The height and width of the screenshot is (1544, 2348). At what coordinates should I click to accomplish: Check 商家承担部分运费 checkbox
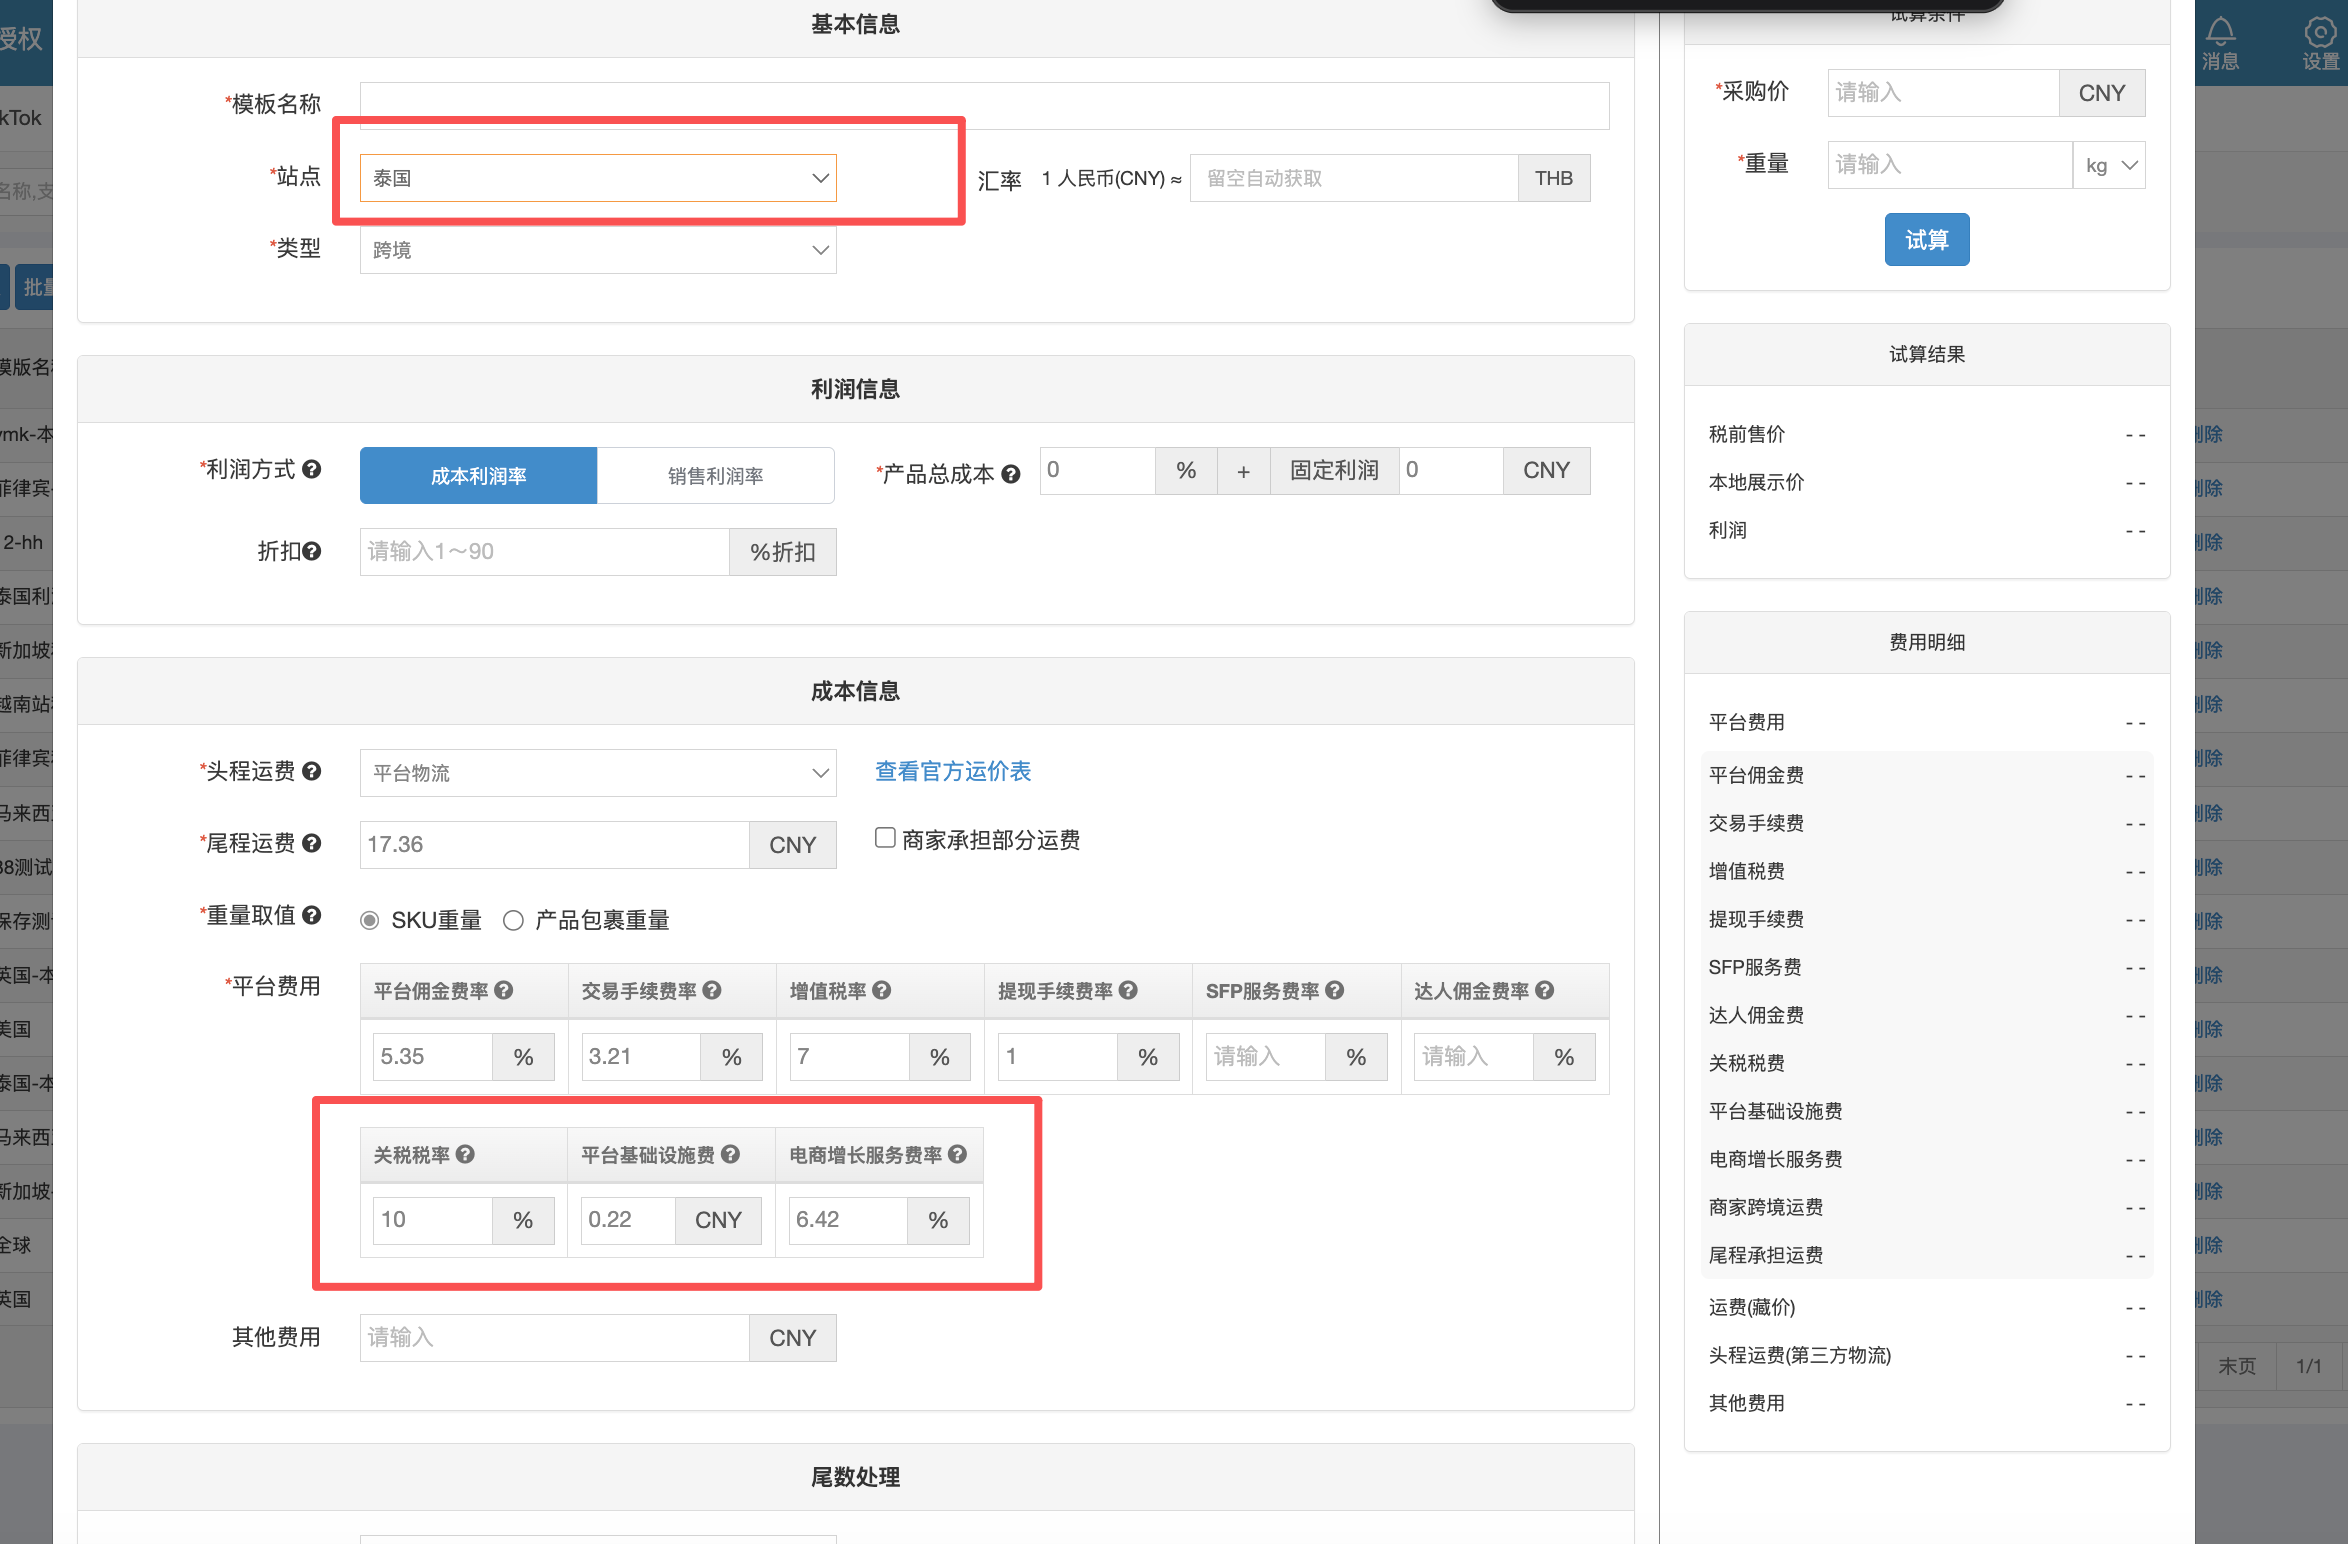(x=885, y=838)
